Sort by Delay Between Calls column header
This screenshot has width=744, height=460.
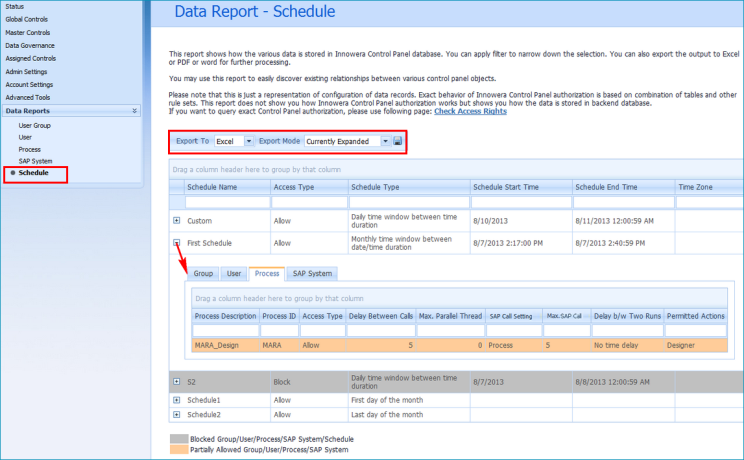tap(381, 316)
